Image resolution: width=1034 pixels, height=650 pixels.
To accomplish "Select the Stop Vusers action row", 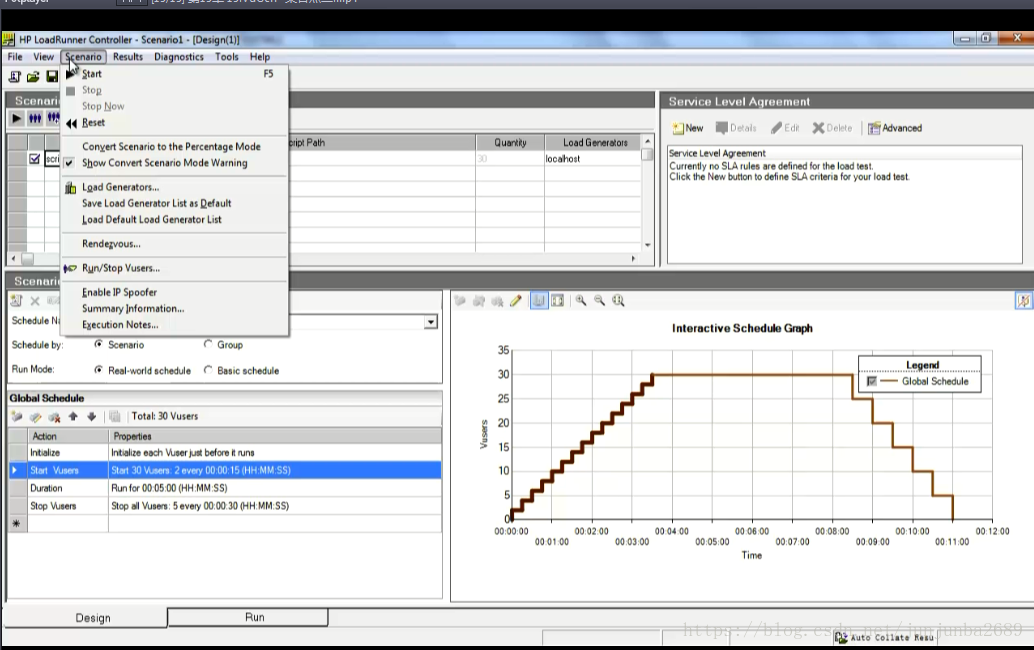I will 224,506.
